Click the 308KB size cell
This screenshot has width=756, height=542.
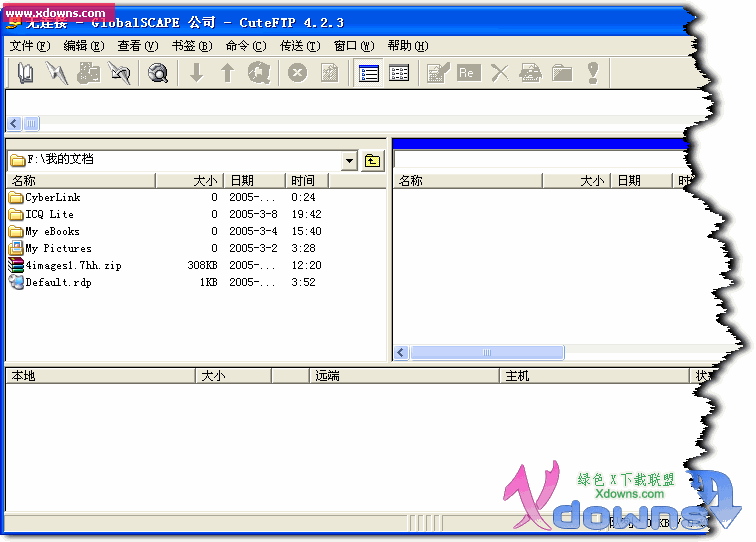pyautogui.click(x=202, y=265)
